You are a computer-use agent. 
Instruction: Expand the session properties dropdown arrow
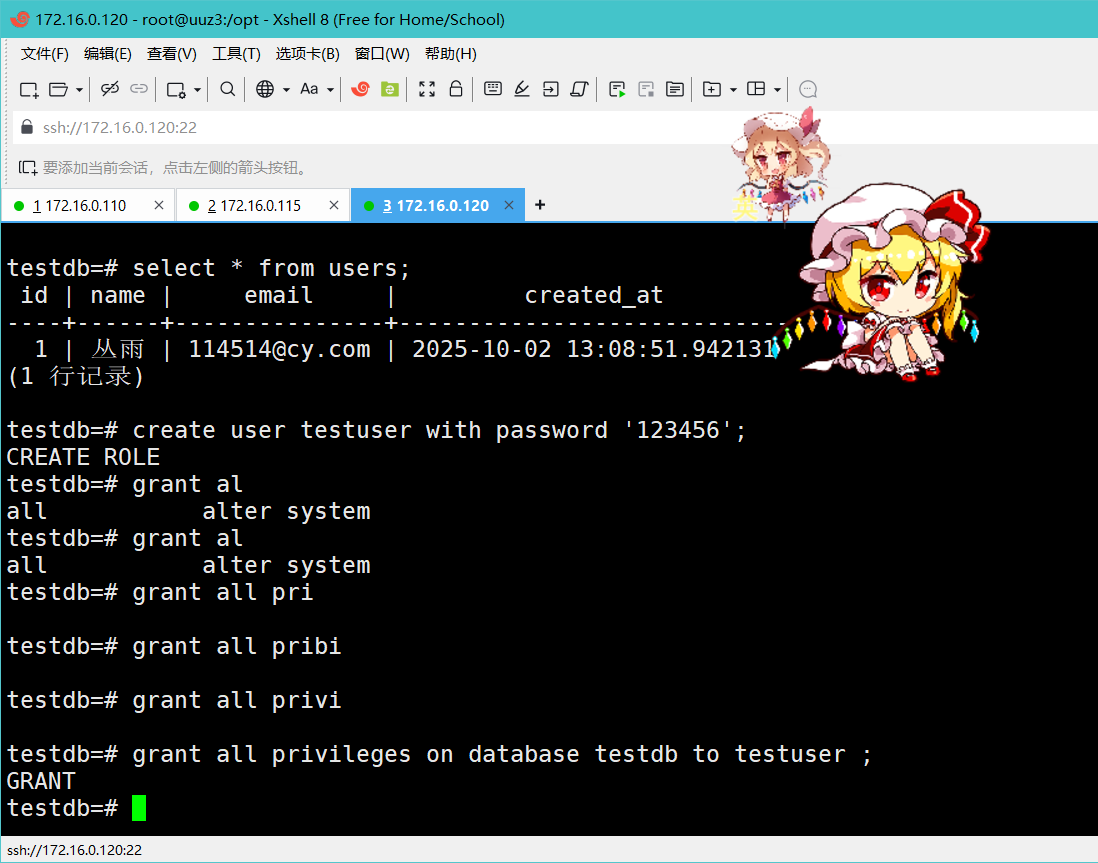tap(197, 90)
